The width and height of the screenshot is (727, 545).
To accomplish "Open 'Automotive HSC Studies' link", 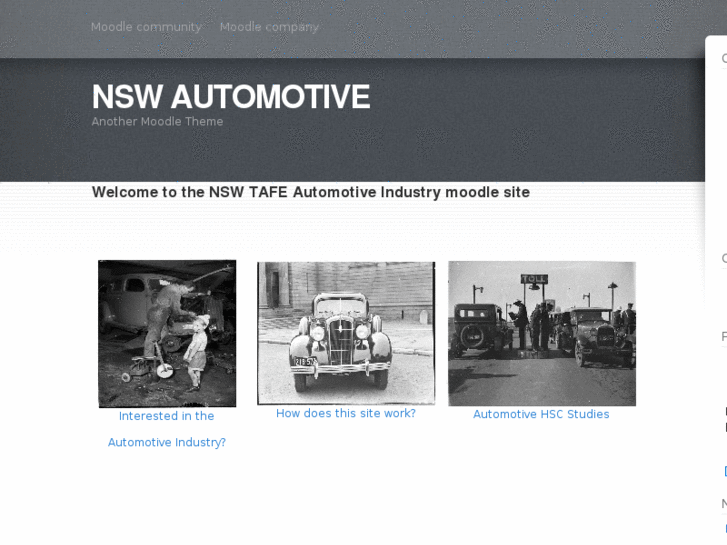I will tap(541, 414).
